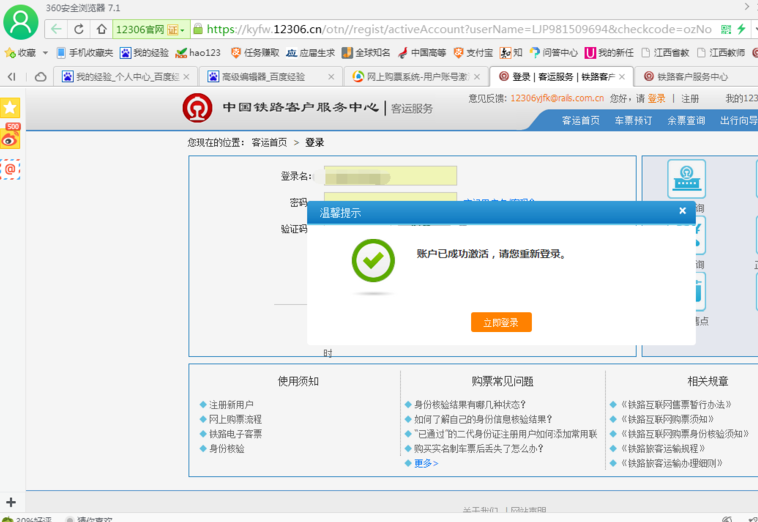Open 《铁路旅客运输办理细则》 link
The width and height of the screenshot is (758, 522).
tap(671, 463)
